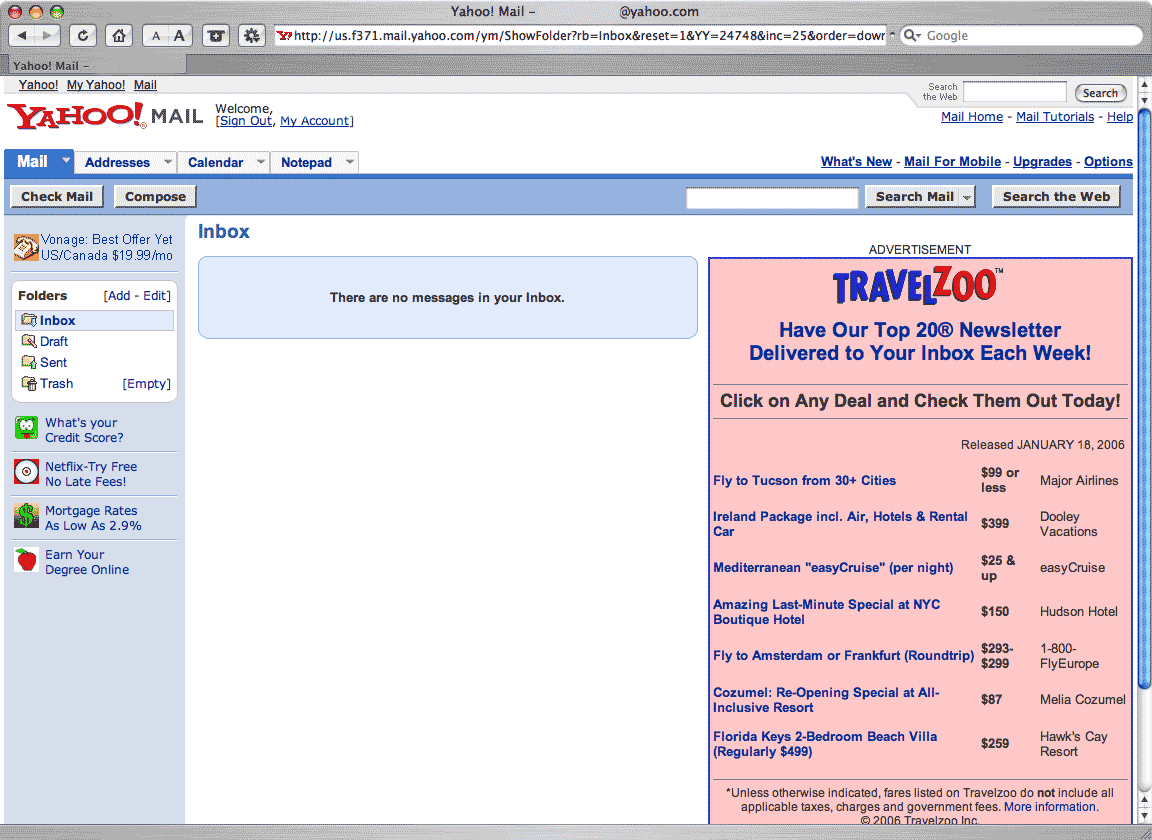Open the Mediterranean easyCruise deal
The height and width of the screenshot is (840, 1152).
tap(832, 567)
